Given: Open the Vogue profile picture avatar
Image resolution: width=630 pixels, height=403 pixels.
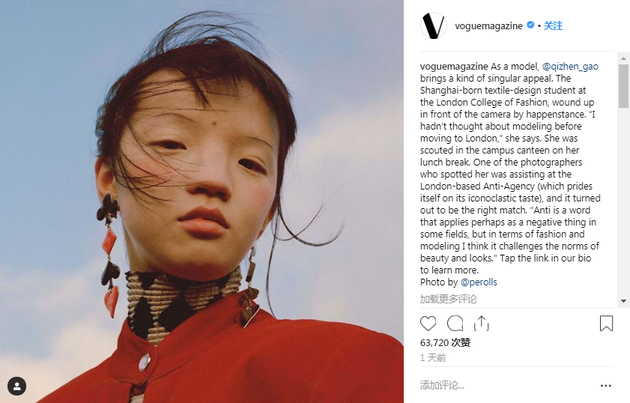Looking at the screenshot, I should click(433, 26).
